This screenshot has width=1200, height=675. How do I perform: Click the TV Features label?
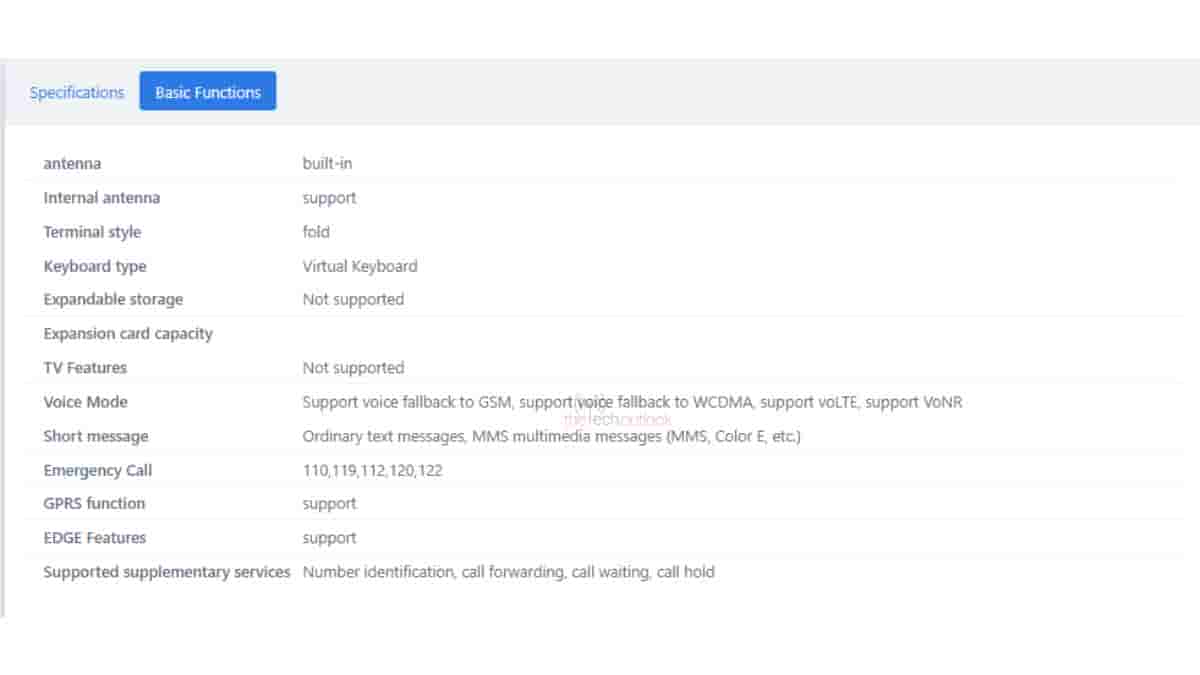point(85,368)
